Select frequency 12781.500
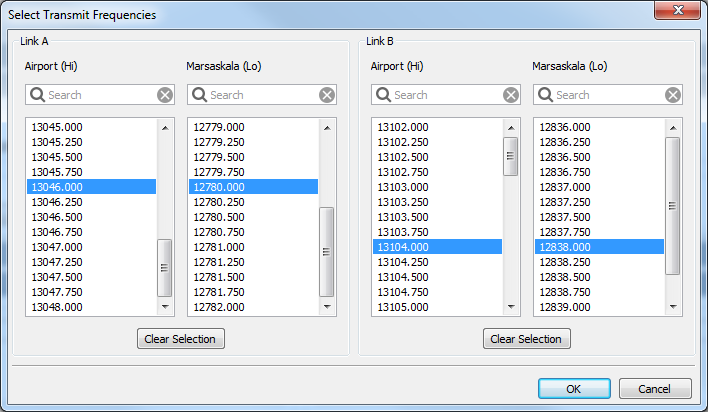 tap(254, 277)
